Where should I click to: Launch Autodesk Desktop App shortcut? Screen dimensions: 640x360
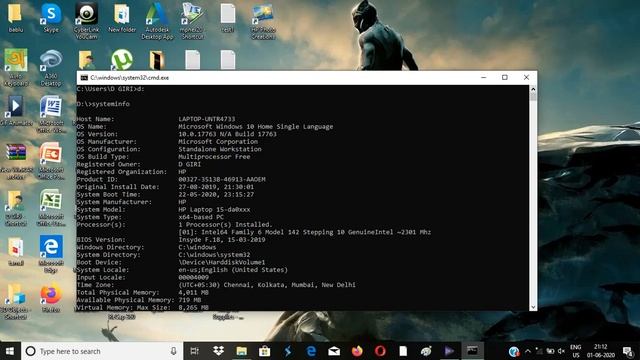(157, 20)
